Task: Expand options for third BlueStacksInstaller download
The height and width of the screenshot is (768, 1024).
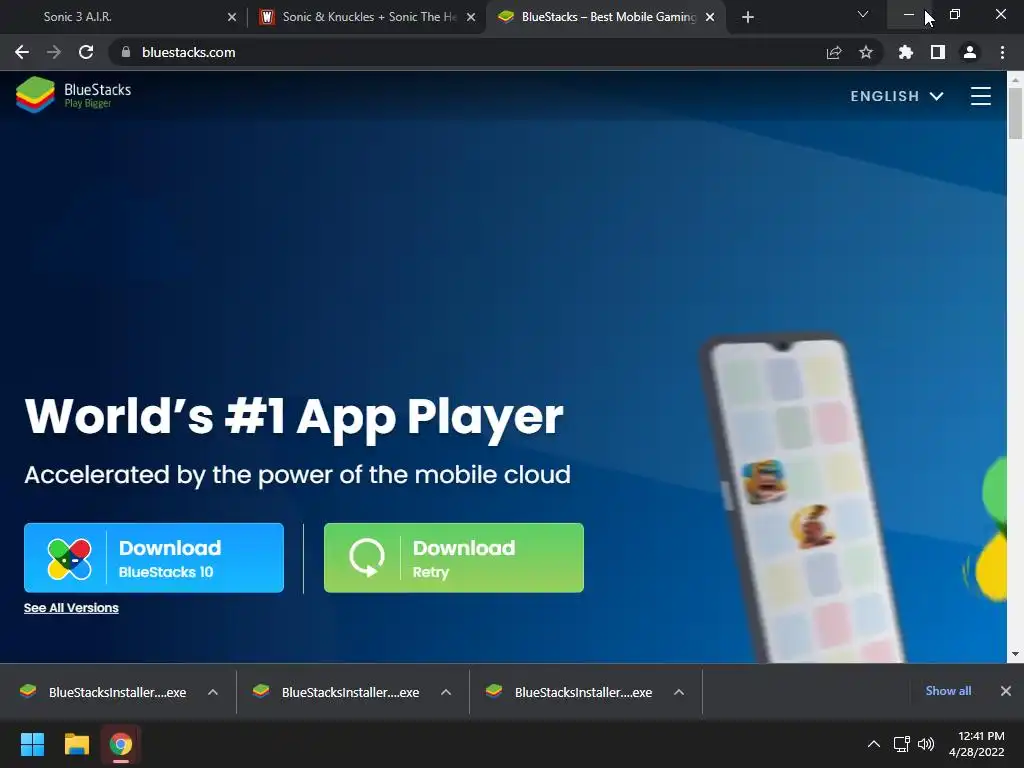Action: point(679,692)
